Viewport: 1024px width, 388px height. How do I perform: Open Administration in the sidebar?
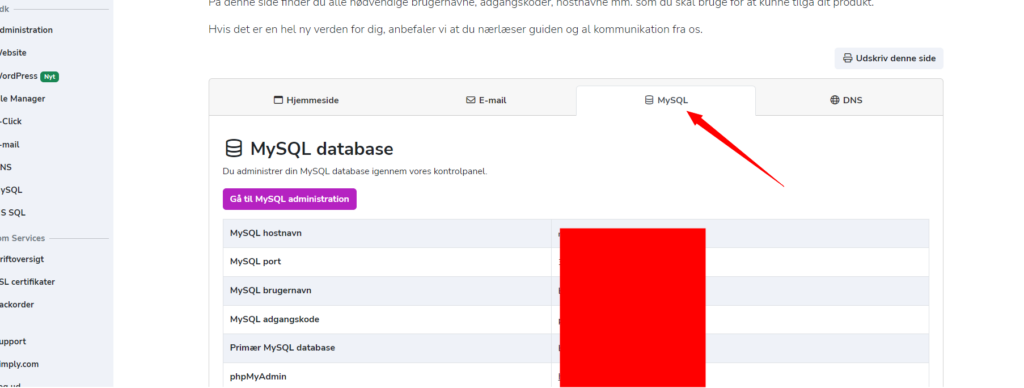(26, 30)
